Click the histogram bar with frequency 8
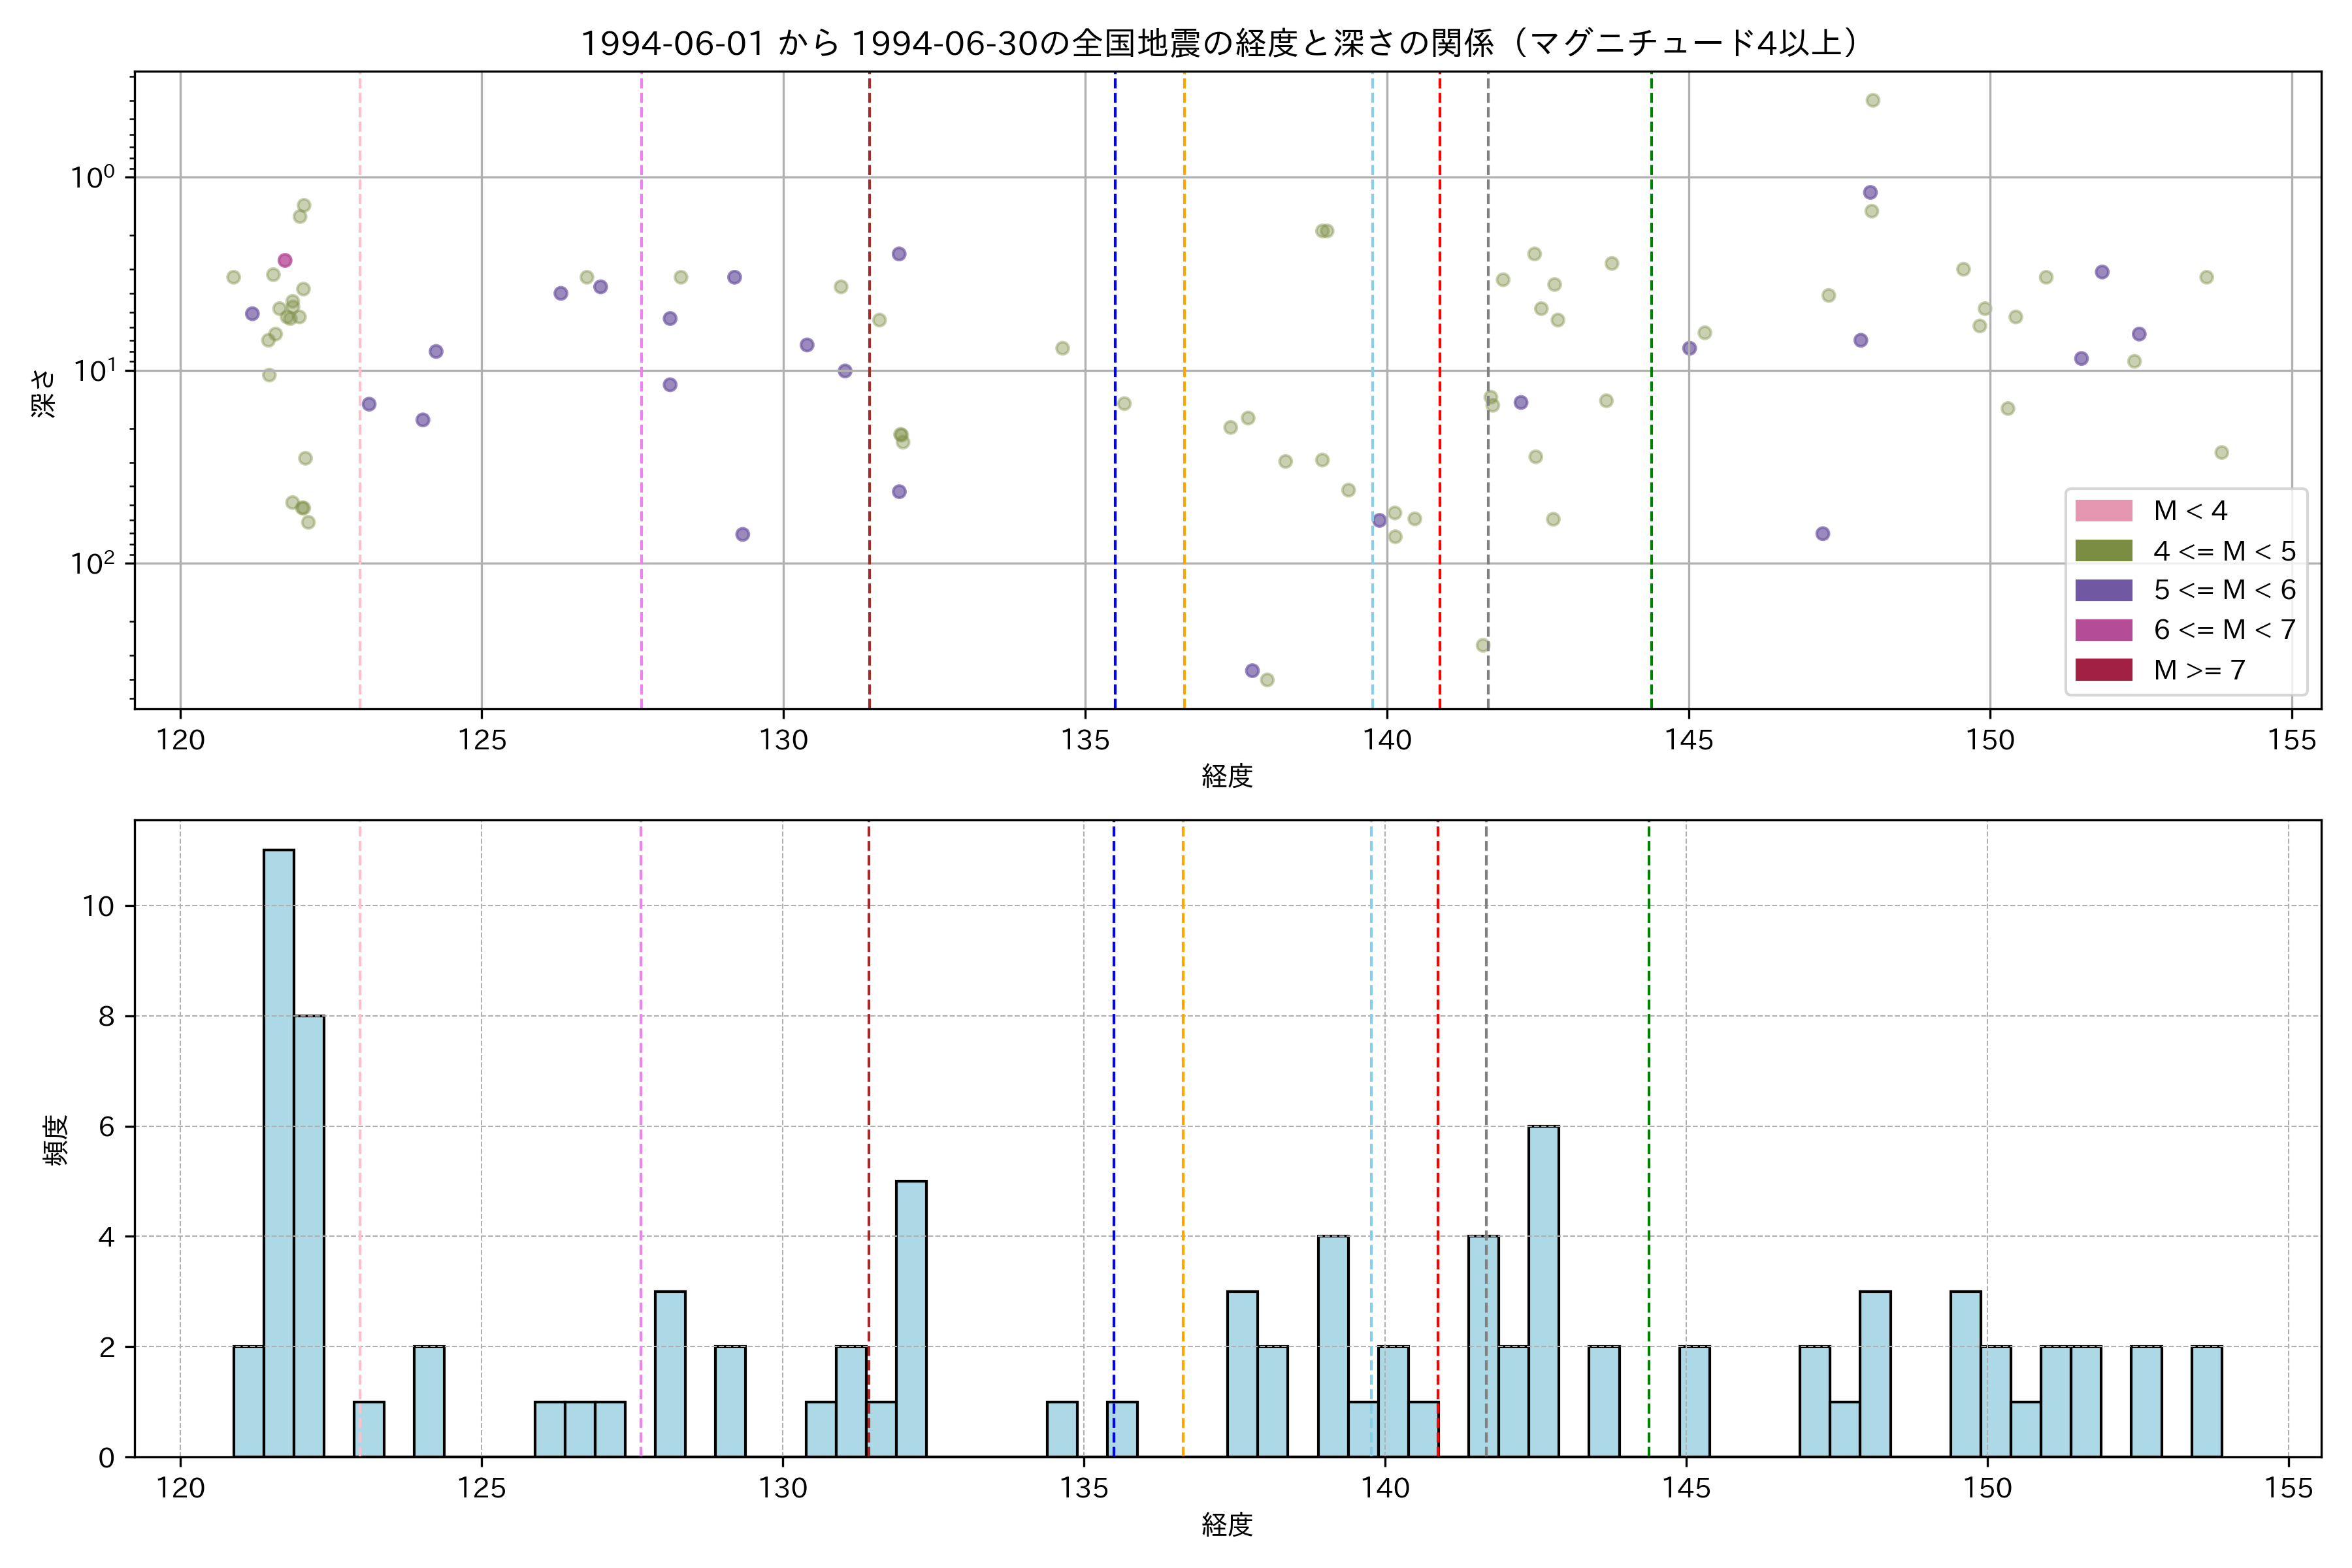 click(309, 1235)
